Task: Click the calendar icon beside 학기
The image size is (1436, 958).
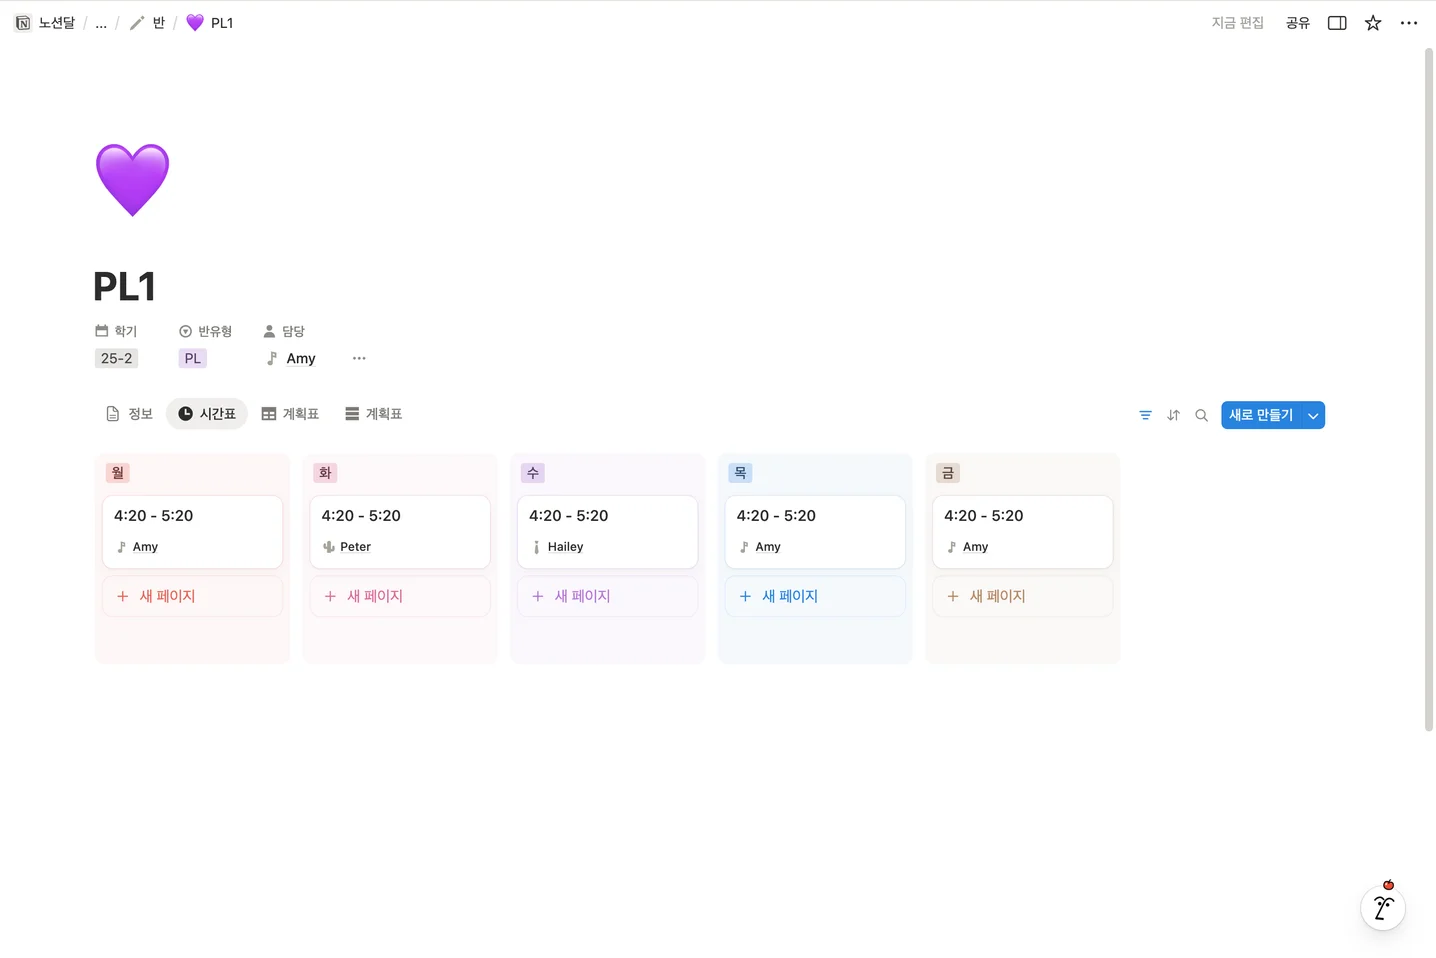Action: click(101, 330)
